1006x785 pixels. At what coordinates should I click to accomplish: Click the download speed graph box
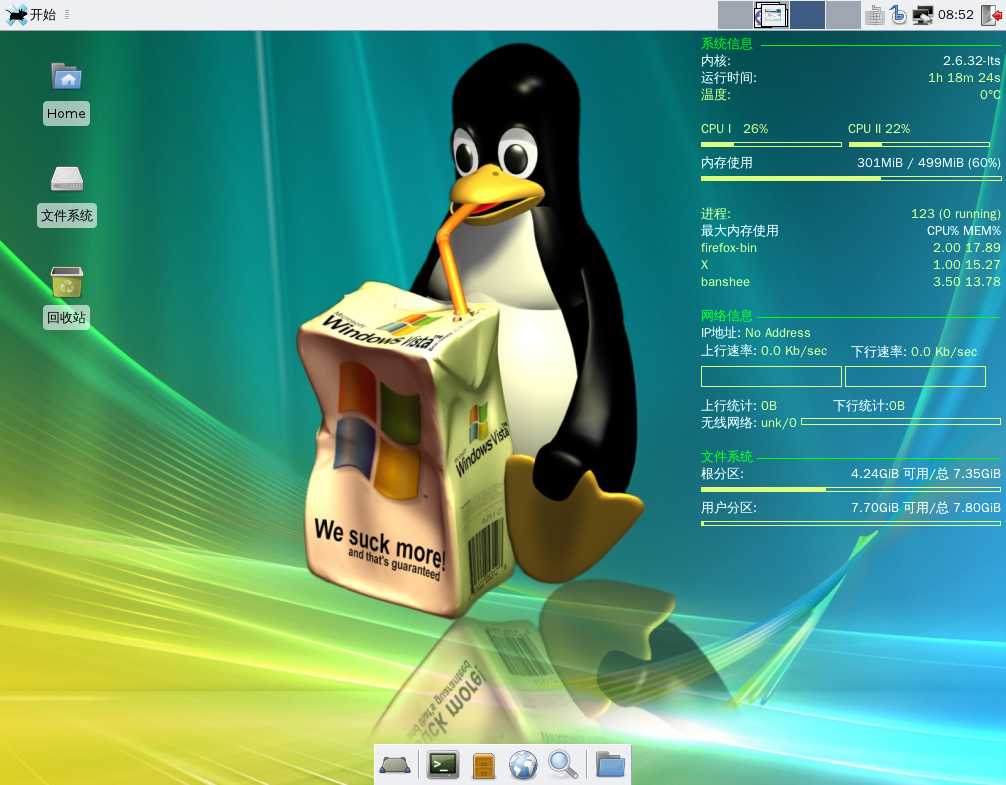click(x=916, y=376)
